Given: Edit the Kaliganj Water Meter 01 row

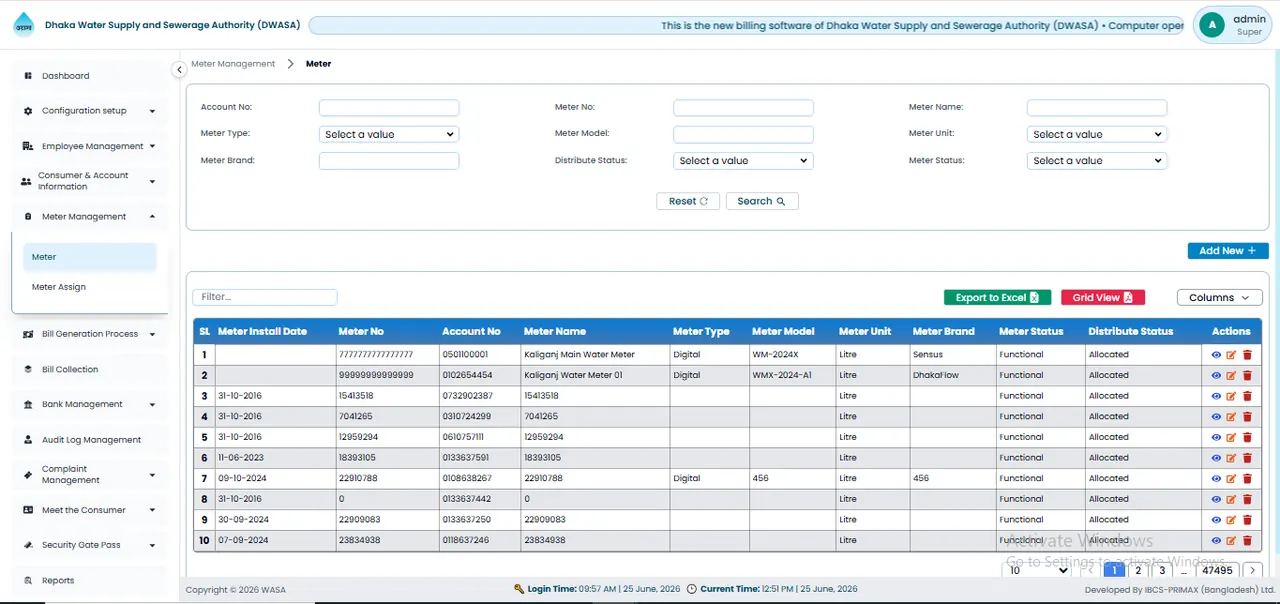Looking at the screenshot, I should tap(1231, 376).
